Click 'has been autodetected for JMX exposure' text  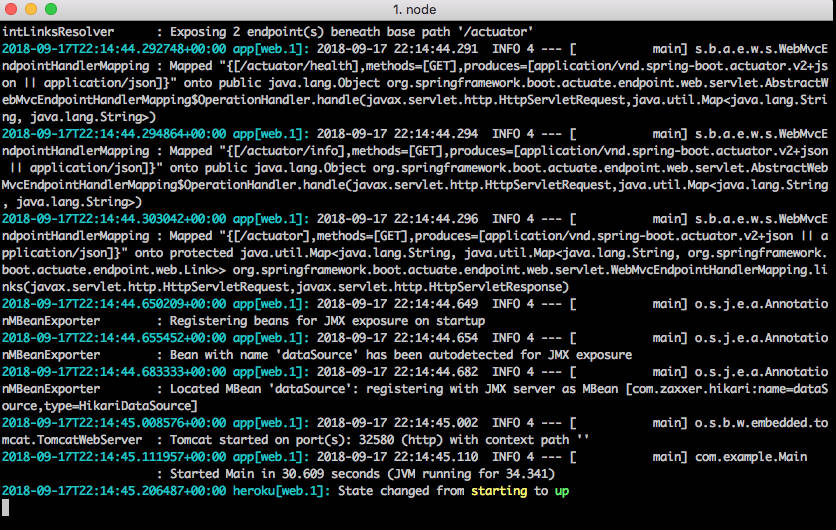499,355
